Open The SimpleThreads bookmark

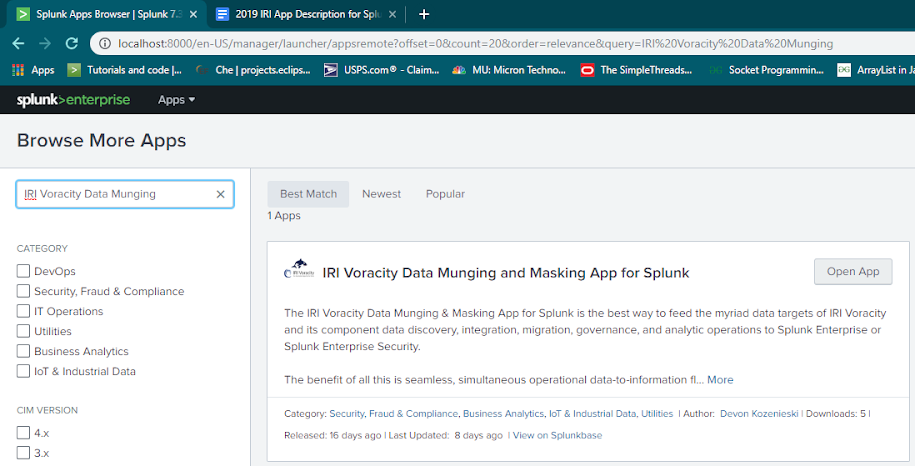(637, 70)
